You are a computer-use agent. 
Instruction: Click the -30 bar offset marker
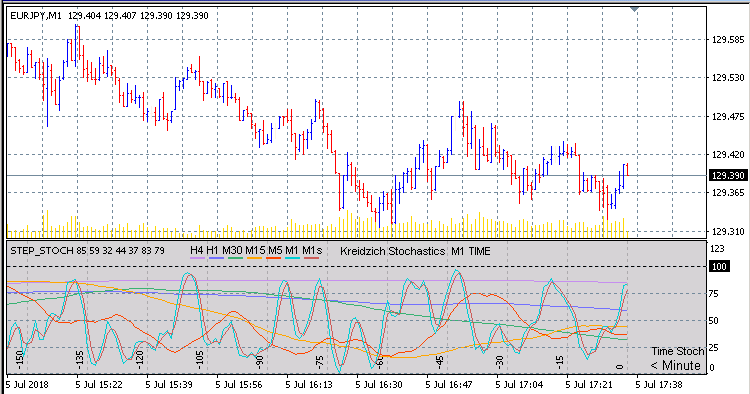pyautogui.click(x=500, y=361)
